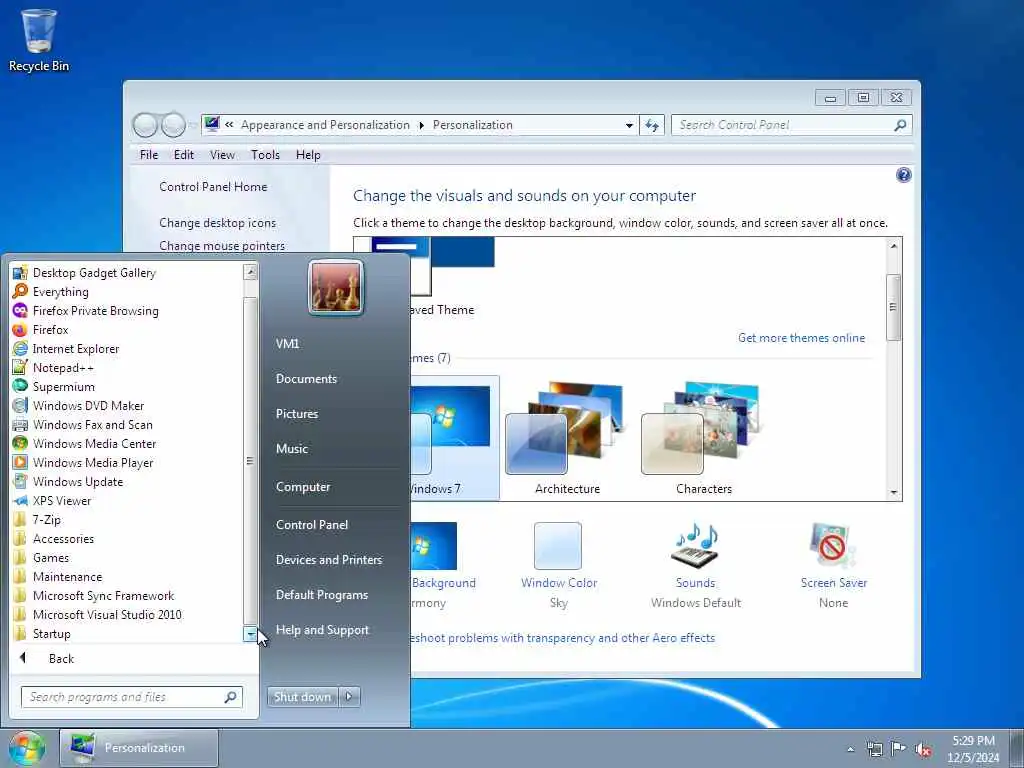Go to Control Panel Home link
1024x768 pixels.
213,187
